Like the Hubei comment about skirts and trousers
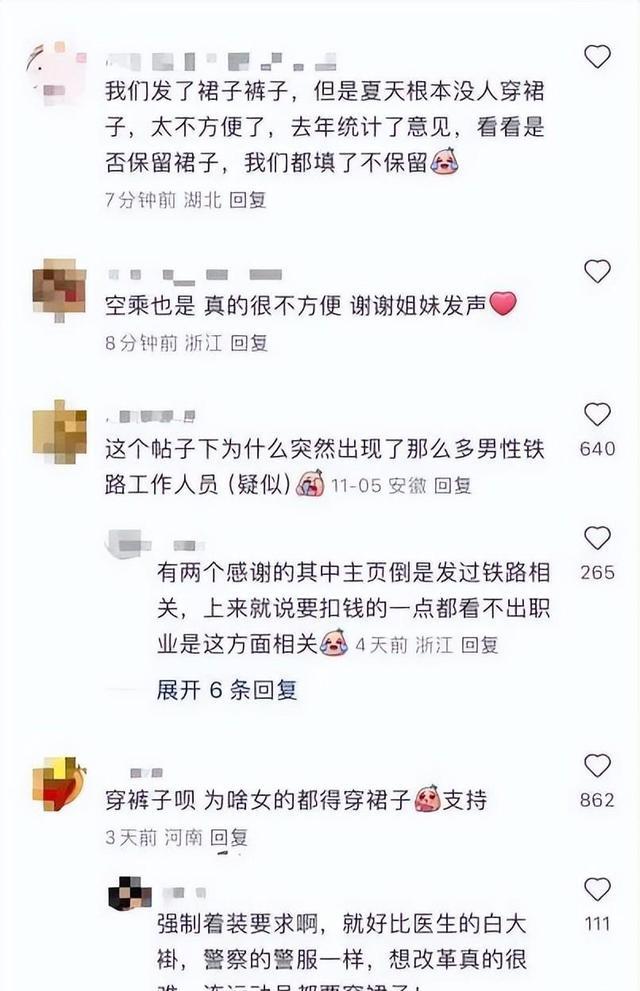 click(597, 57)
